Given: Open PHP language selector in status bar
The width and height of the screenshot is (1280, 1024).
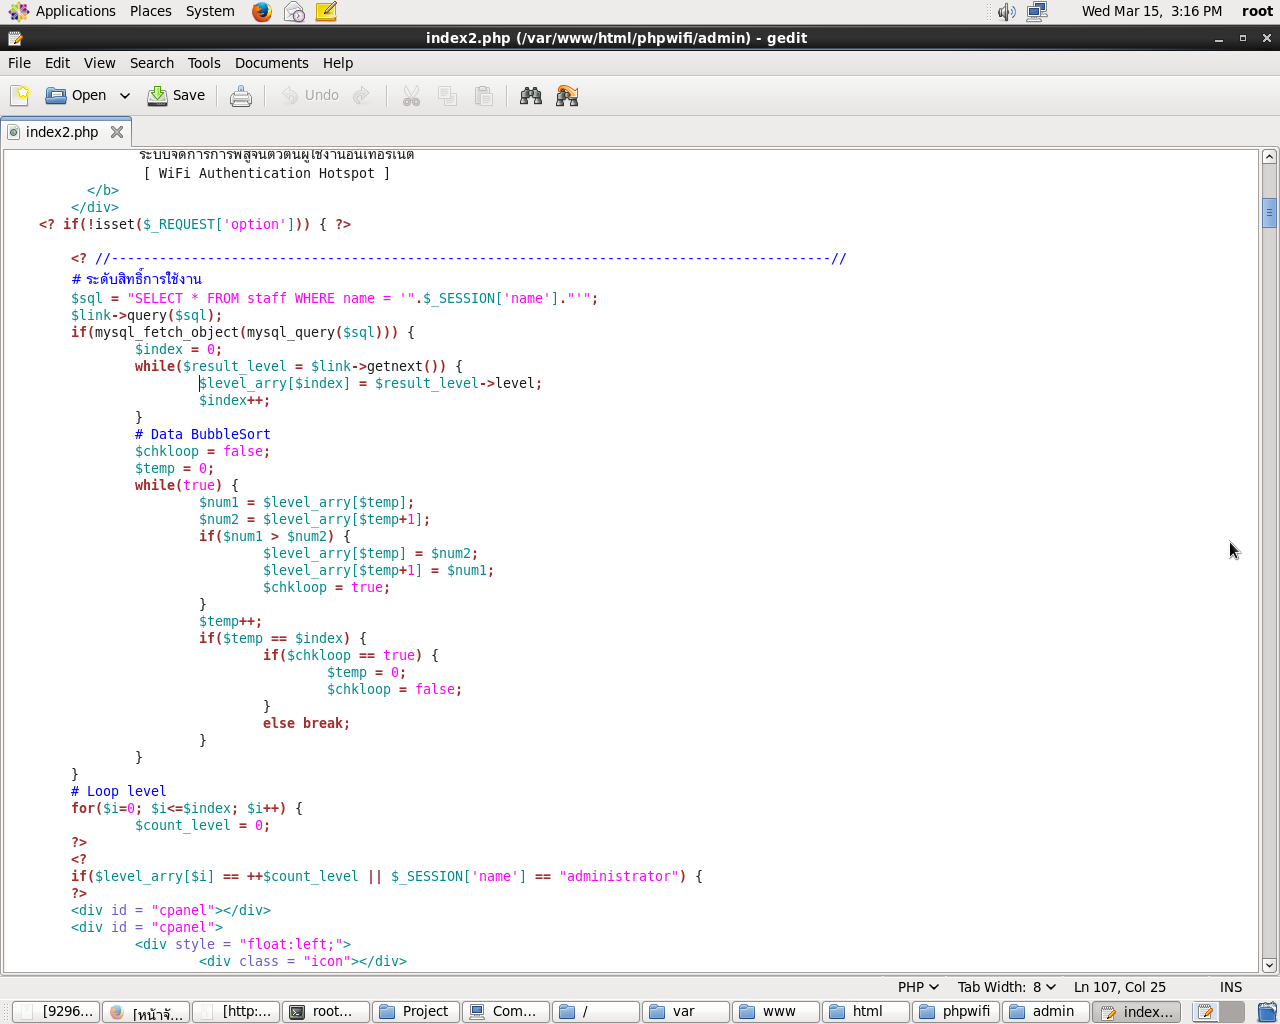Looking at the screenshot, I should pyautogui.click(x=918, y=986).
